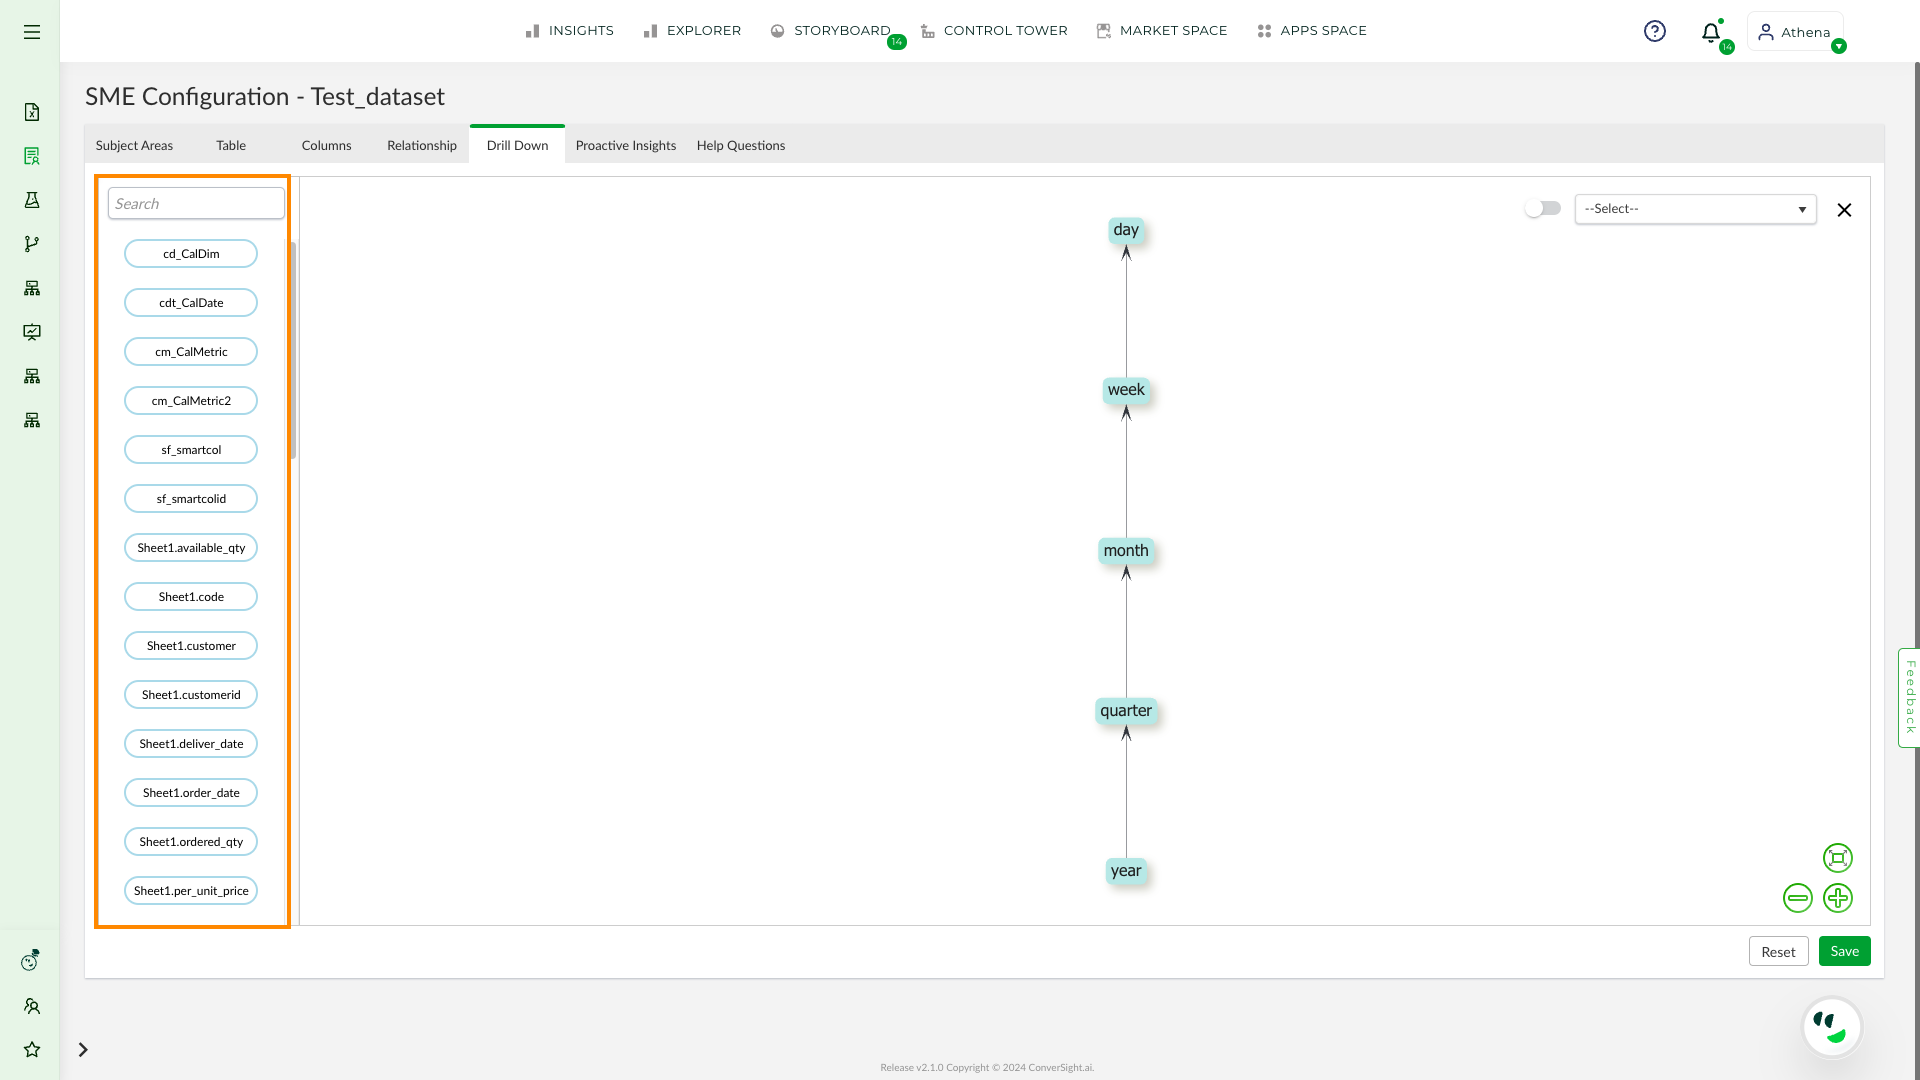The height and width of the screenshot is (1080, 1920).
Task: Open the flask lab sidebar icon
Action: pos(32,200)
